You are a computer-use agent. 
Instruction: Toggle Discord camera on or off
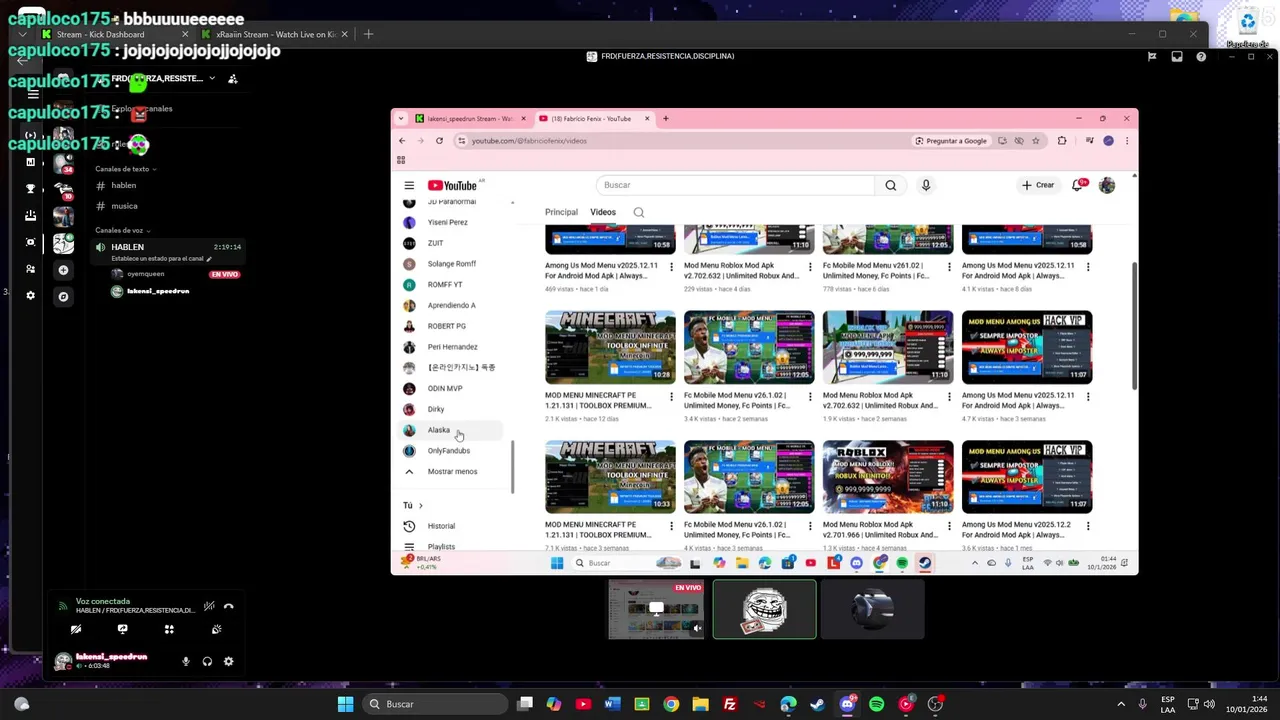click(x=76, y=629)
